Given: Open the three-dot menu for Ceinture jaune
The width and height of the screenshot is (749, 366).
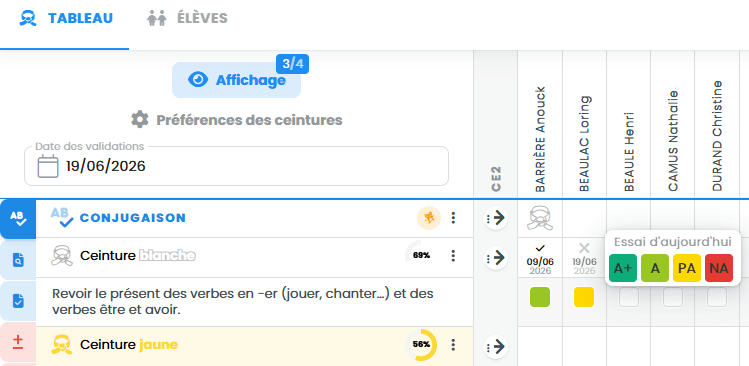Looking at the screenshot, I should pyautogui.click(x=453, y=344).
